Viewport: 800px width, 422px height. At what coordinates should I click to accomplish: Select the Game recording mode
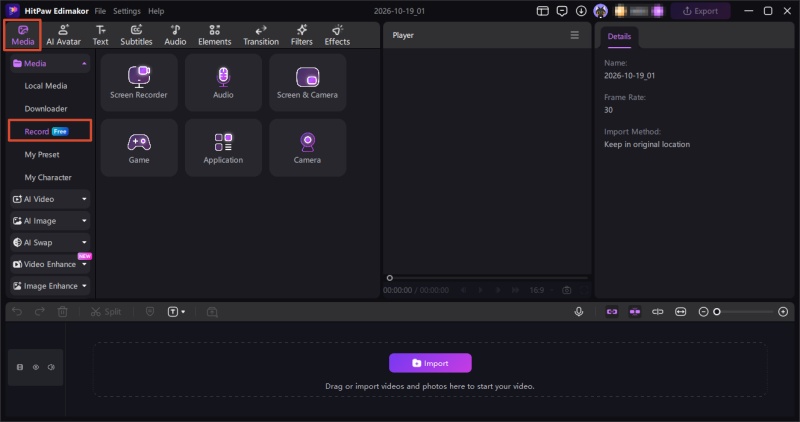tap(139, 148)
